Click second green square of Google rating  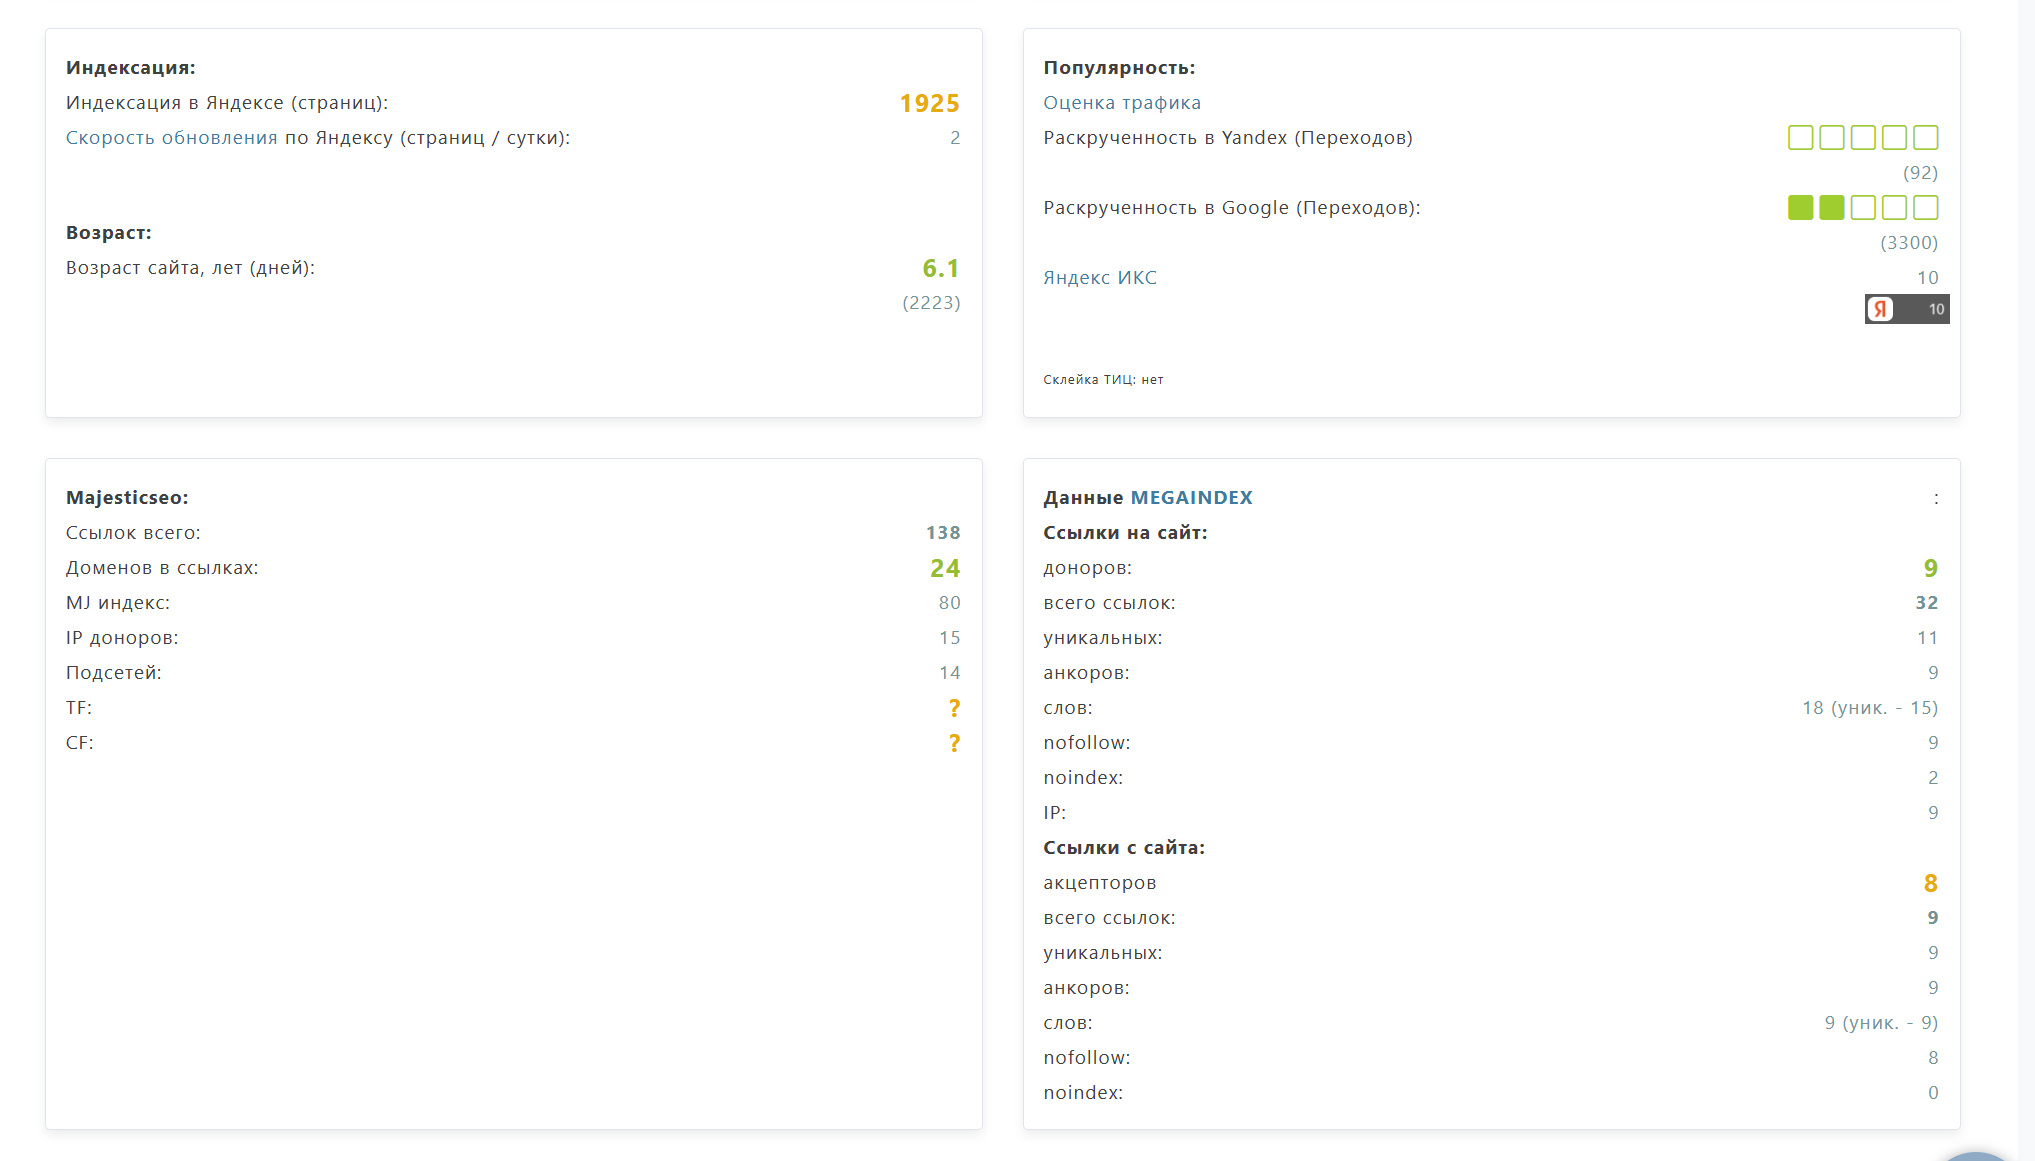coord(1831,208)
